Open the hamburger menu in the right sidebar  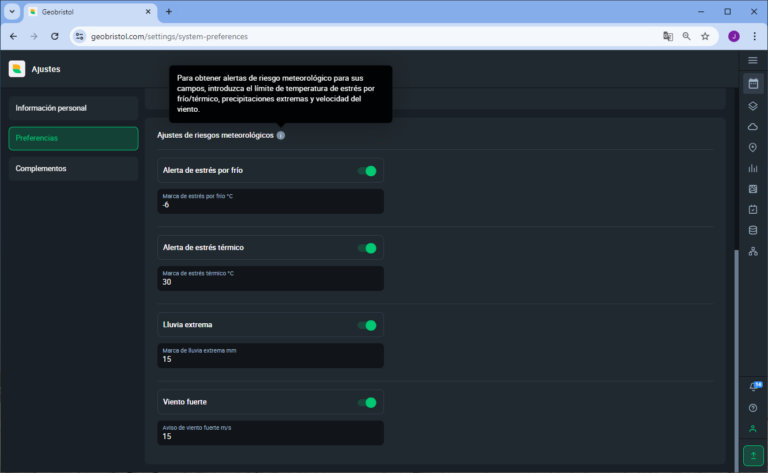(x=753, y=60)
